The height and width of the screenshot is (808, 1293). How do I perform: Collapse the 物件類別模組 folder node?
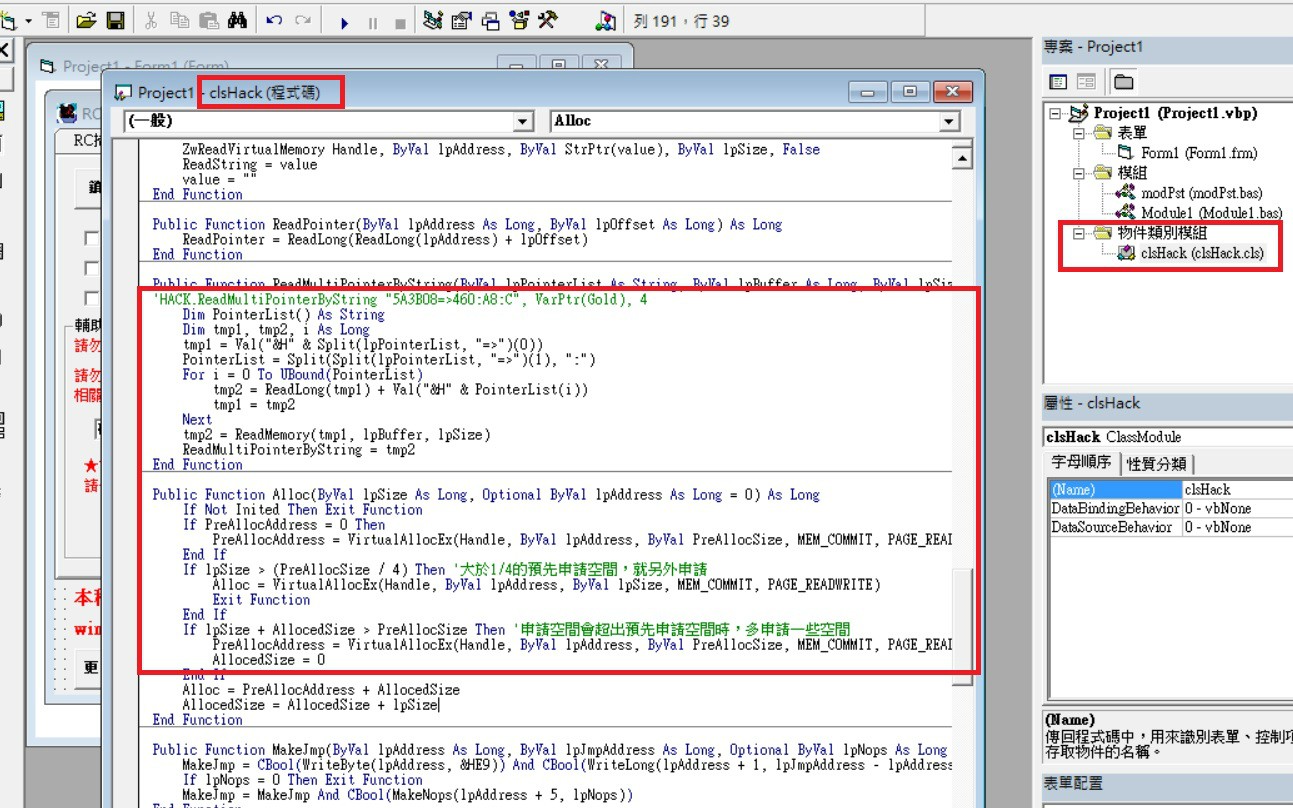tap(1079, 233)
